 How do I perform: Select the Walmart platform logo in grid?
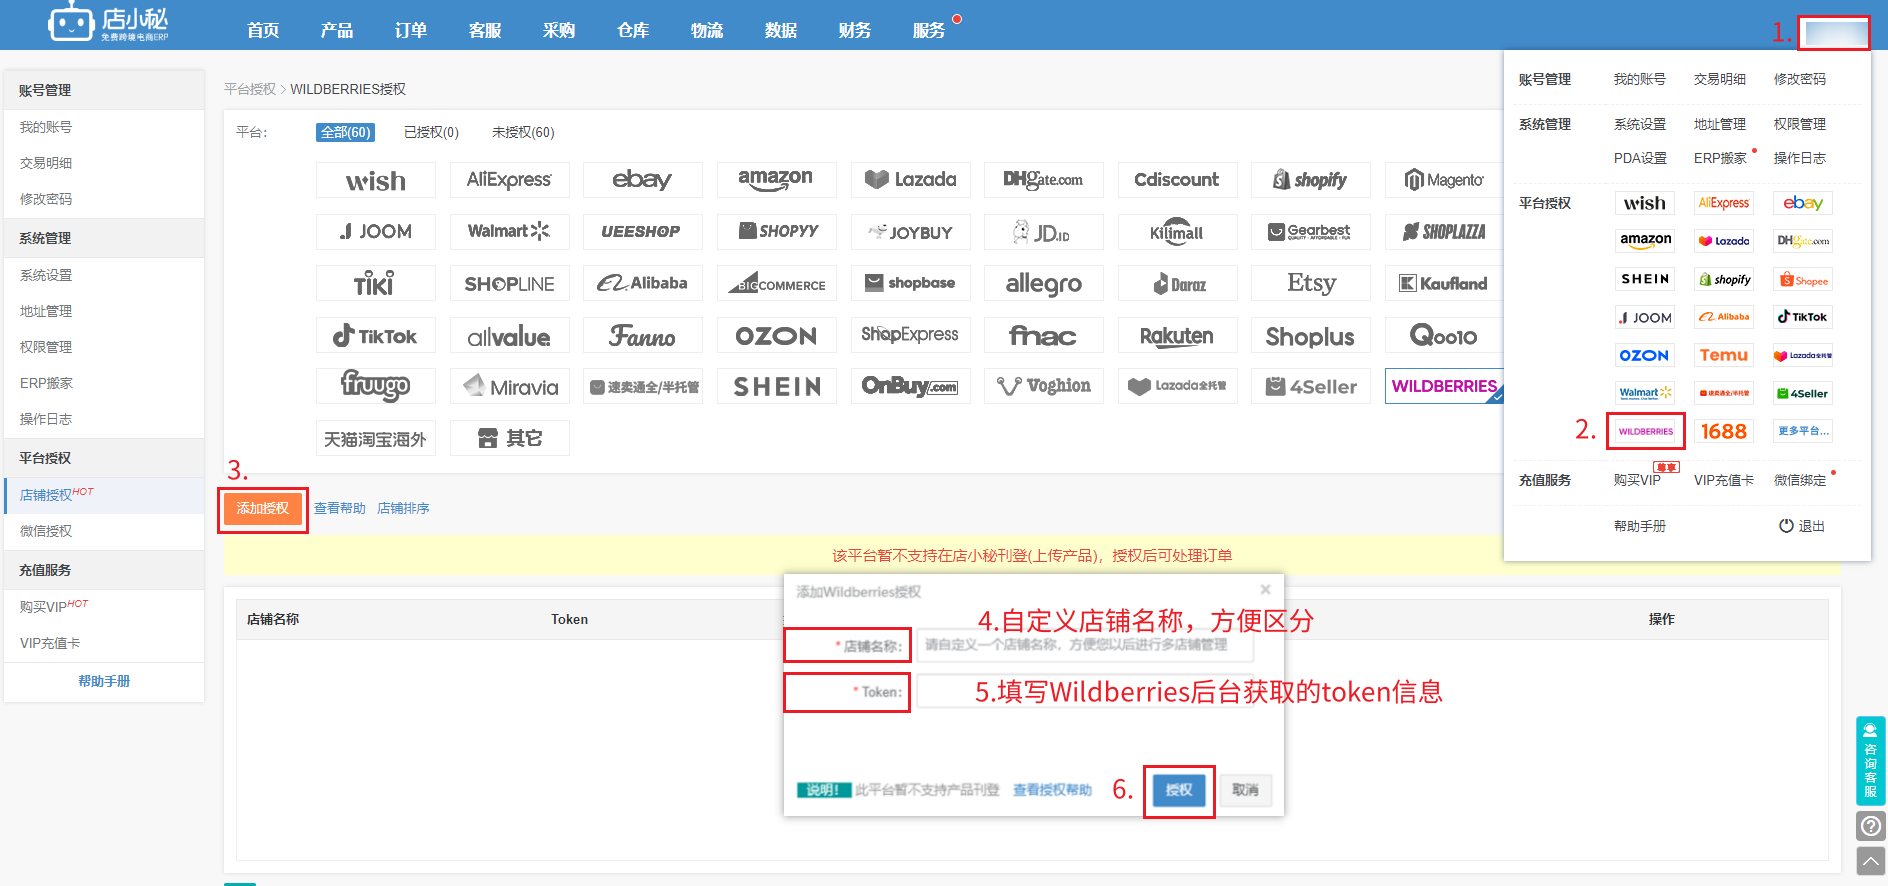point(510,232)
